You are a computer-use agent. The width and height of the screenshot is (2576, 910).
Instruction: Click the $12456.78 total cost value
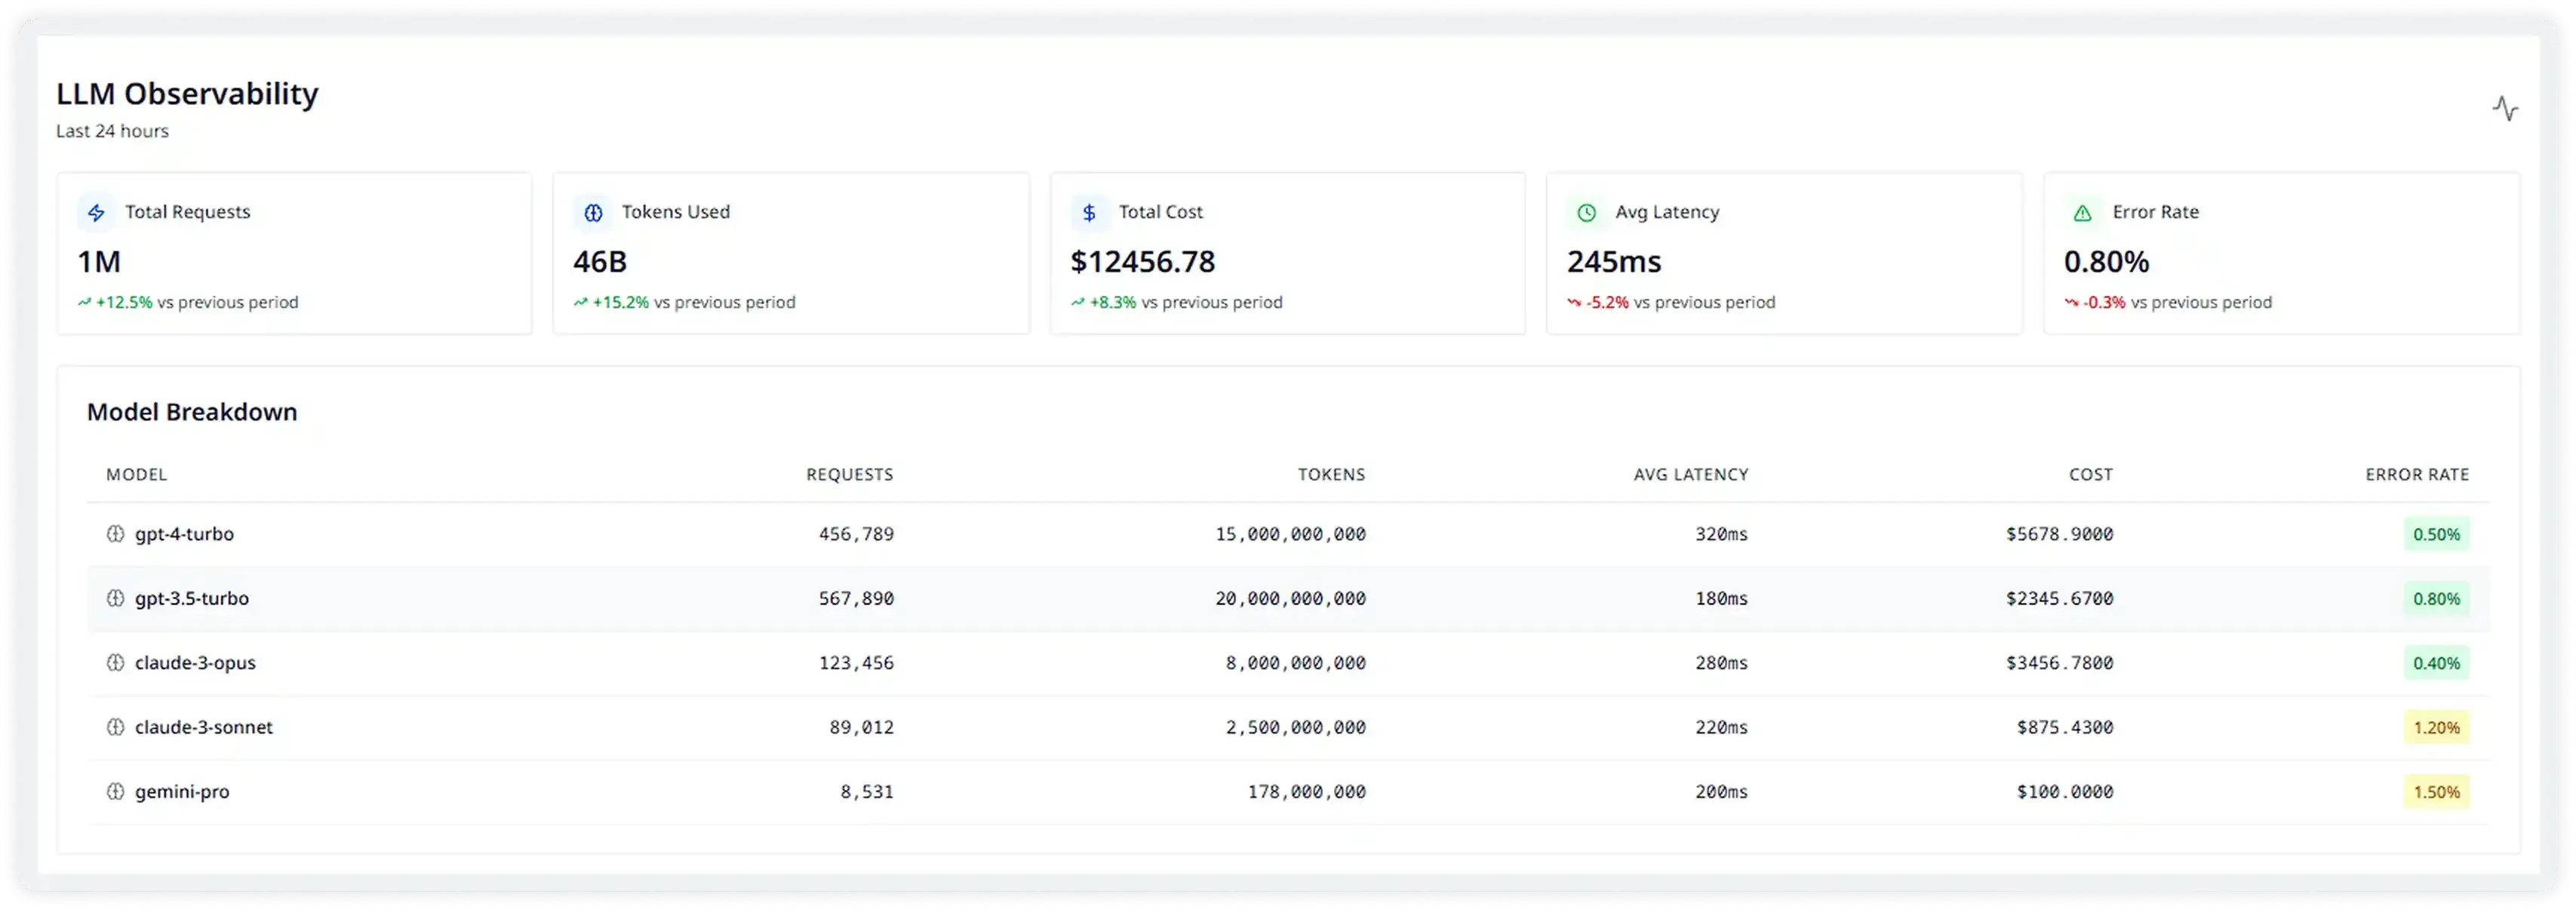coord(1142,262)
